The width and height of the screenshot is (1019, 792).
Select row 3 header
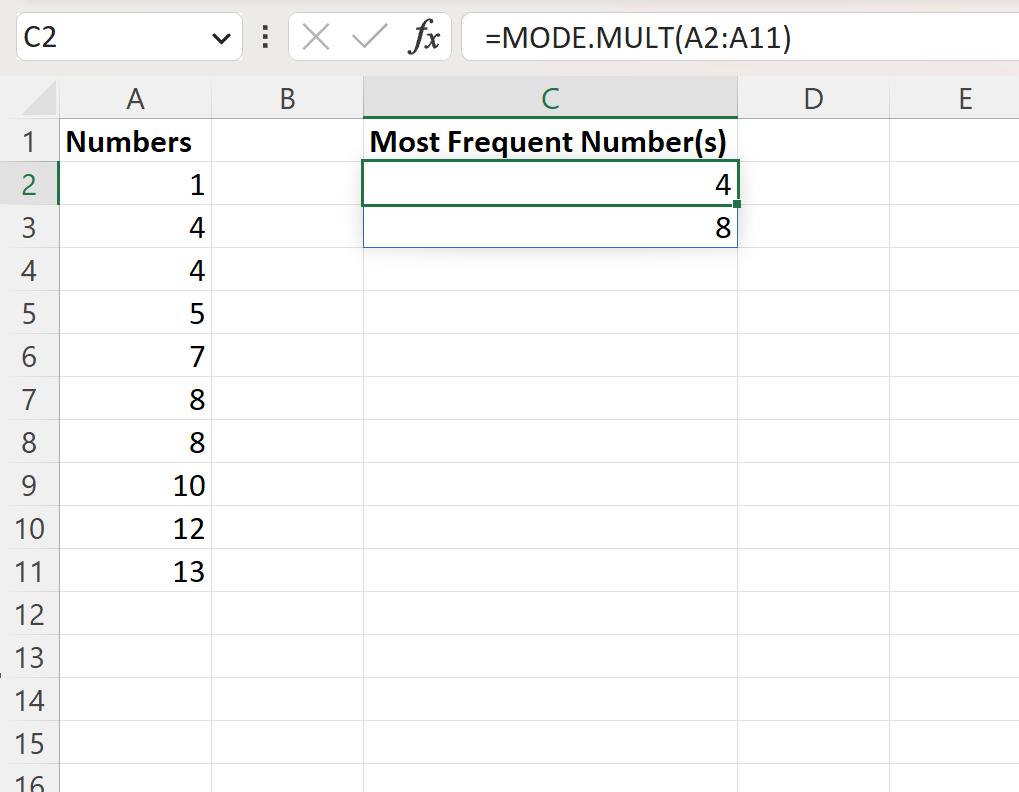(x=29, y=227)
